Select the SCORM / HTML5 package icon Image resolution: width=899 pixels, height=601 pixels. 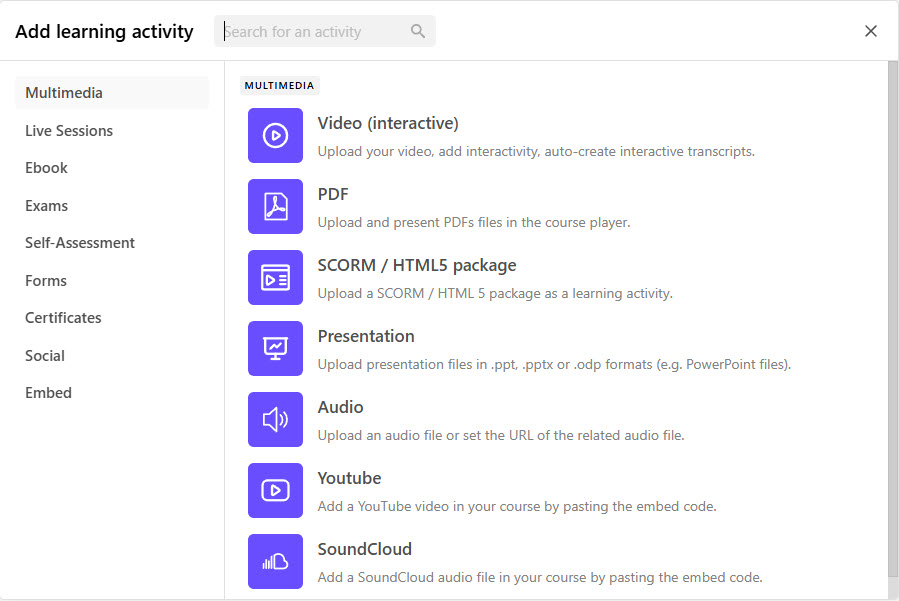tap(275, 277)
